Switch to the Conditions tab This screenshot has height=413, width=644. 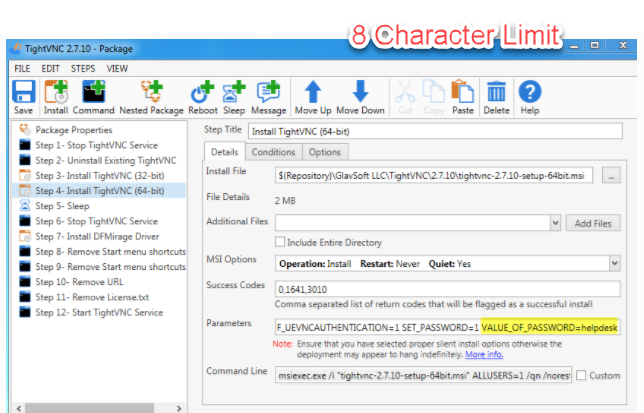point(274,152)
